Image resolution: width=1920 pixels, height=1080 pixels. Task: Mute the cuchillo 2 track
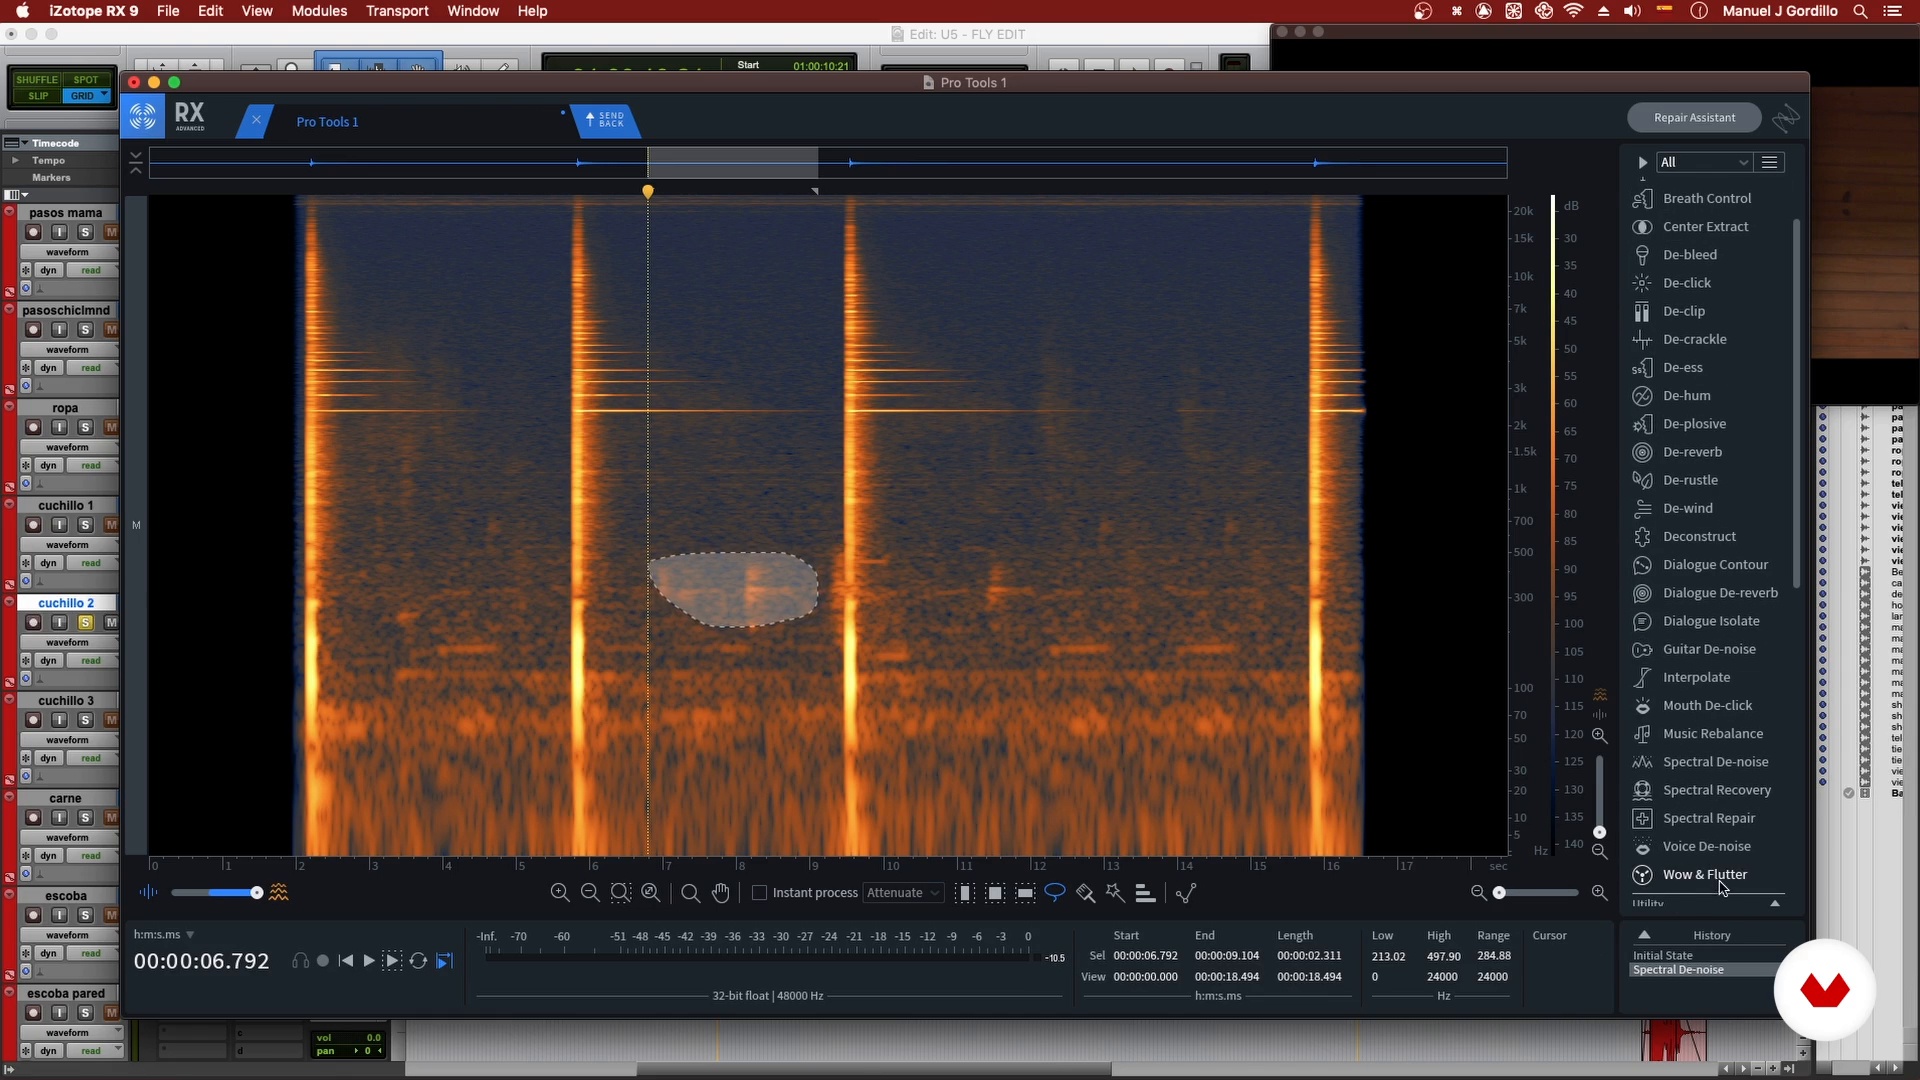[x=111, y=622]
